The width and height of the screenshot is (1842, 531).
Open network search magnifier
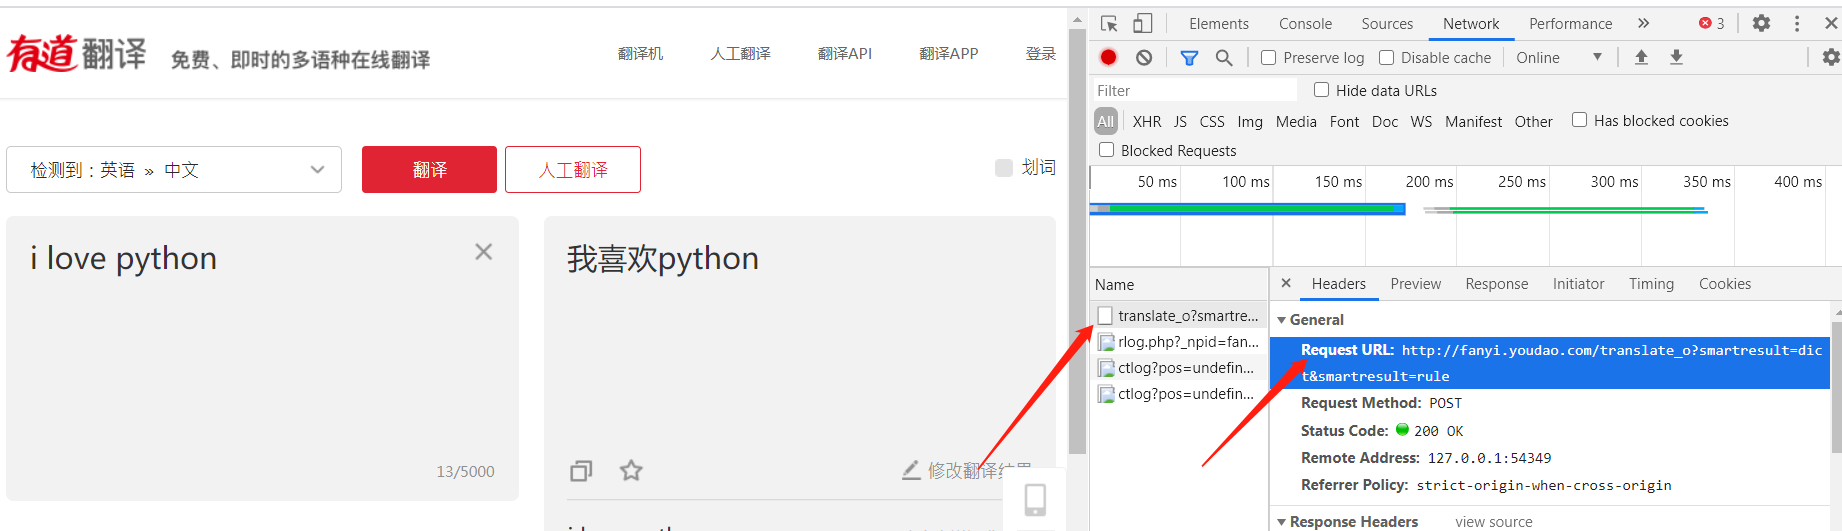[1224, 58]
